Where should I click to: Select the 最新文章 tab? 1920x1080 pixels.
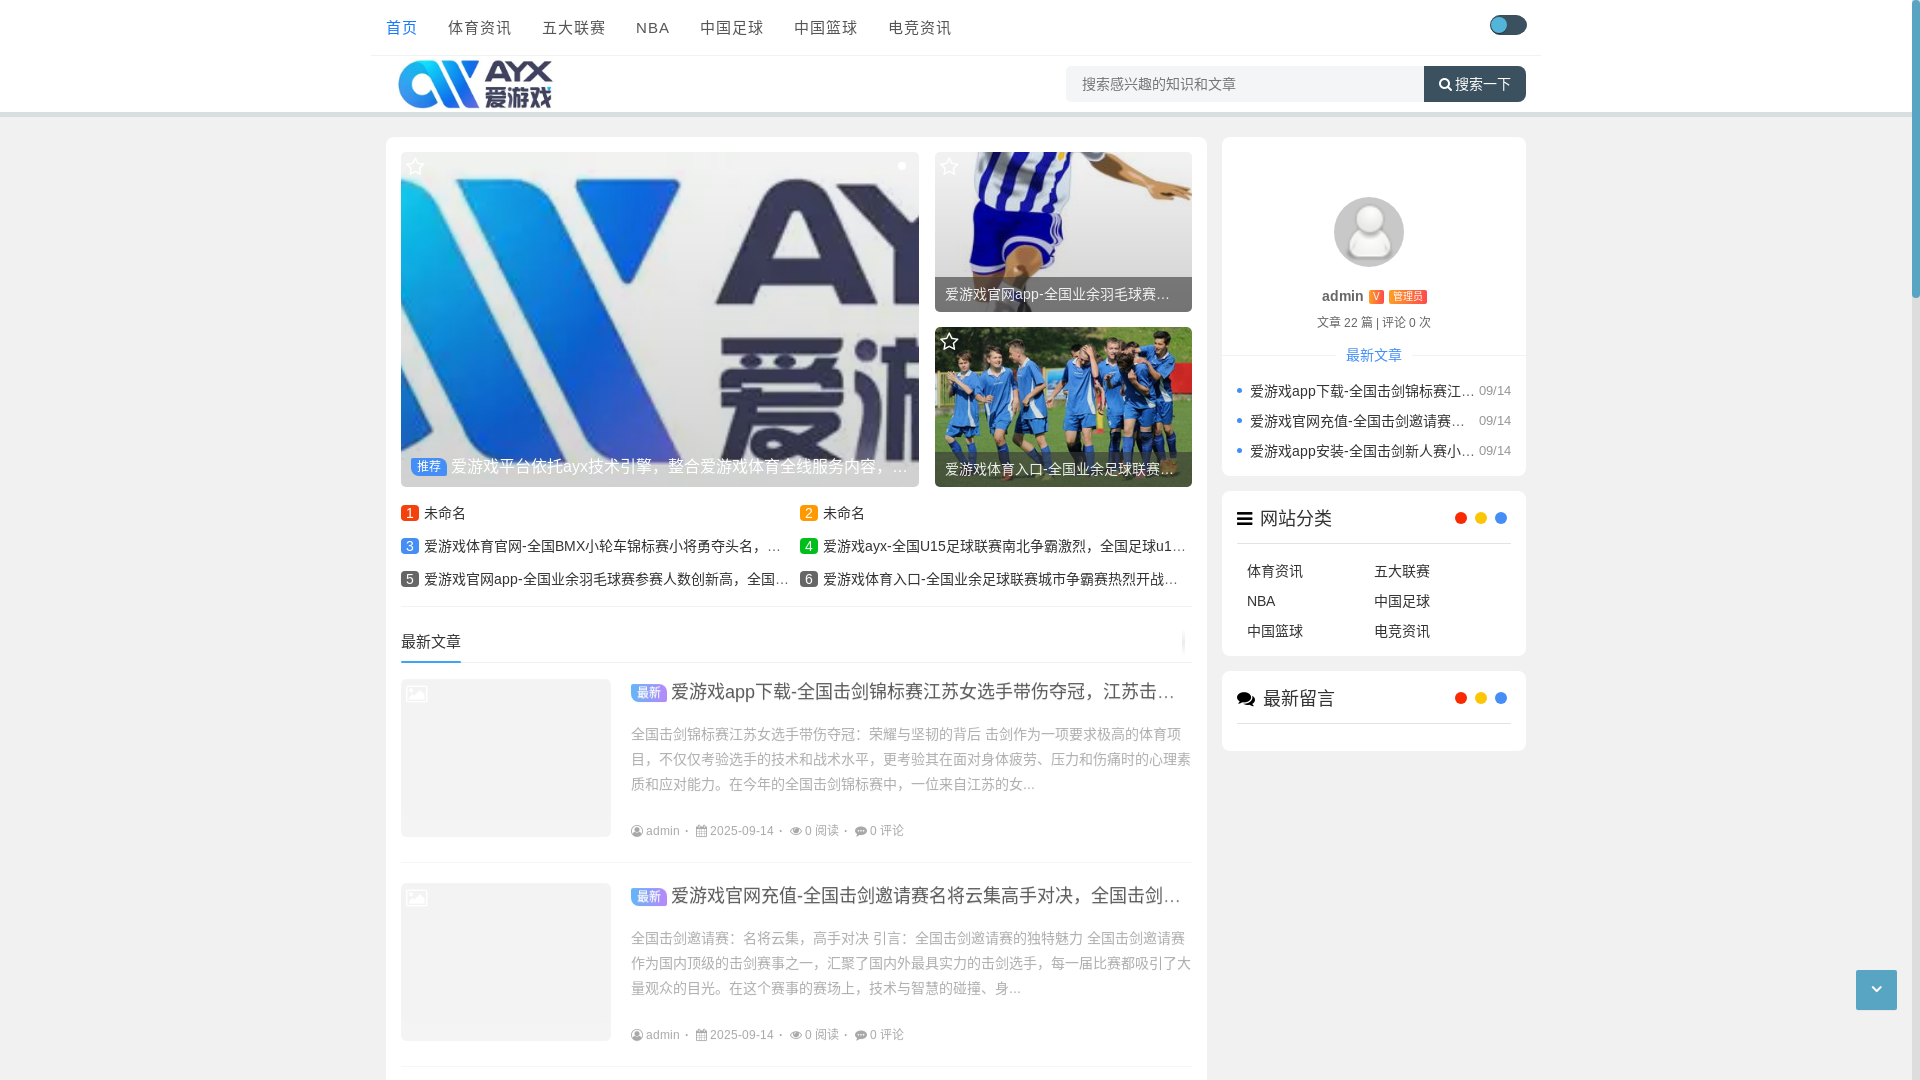pos(431,642)
